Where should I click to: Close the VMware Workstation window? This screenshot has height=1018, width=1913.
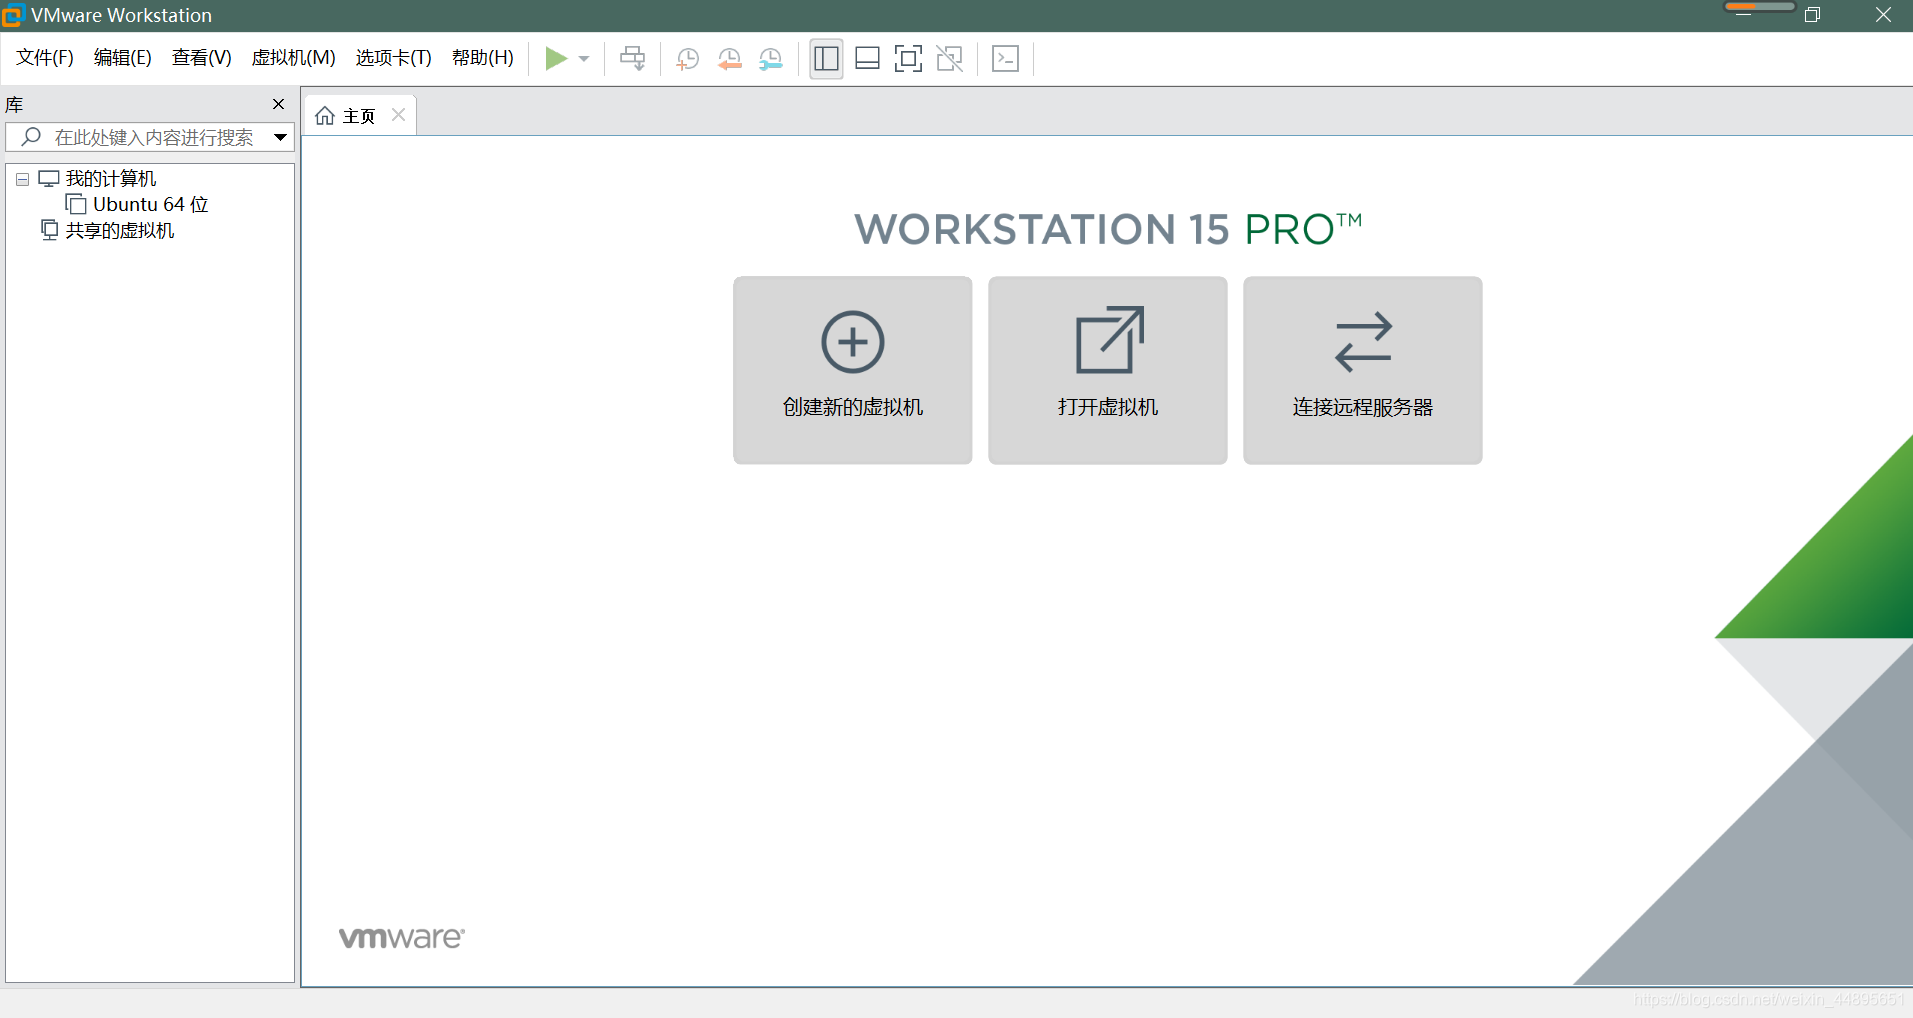click(1882, 15)
